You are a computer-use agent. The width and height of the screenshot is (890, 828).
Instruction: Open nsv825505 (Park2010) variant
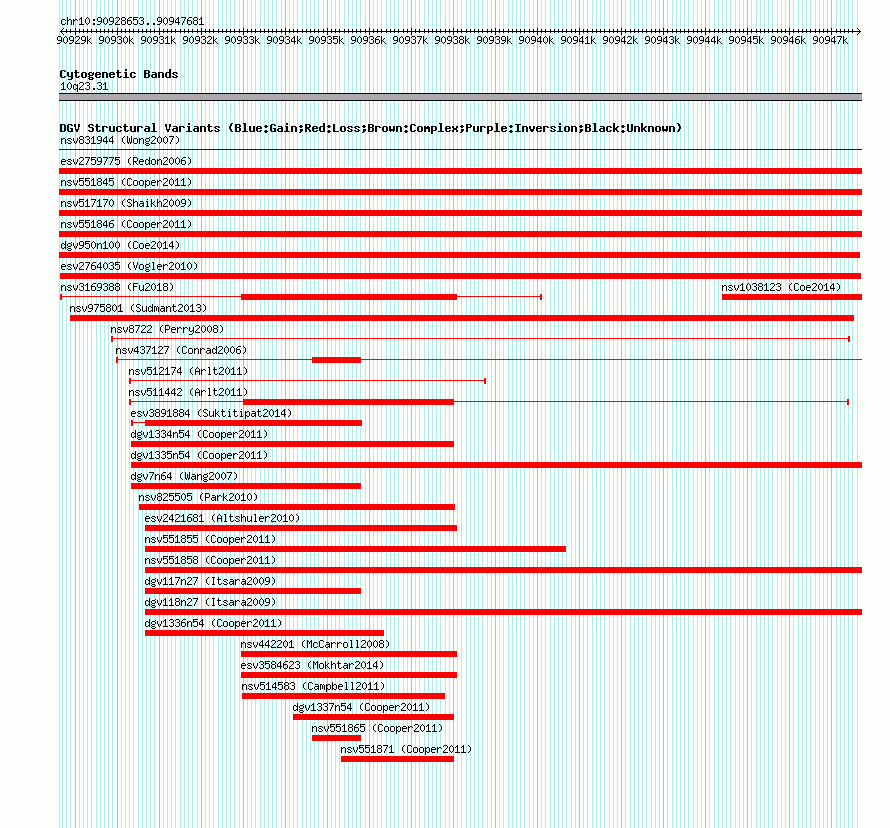point(198,497)
